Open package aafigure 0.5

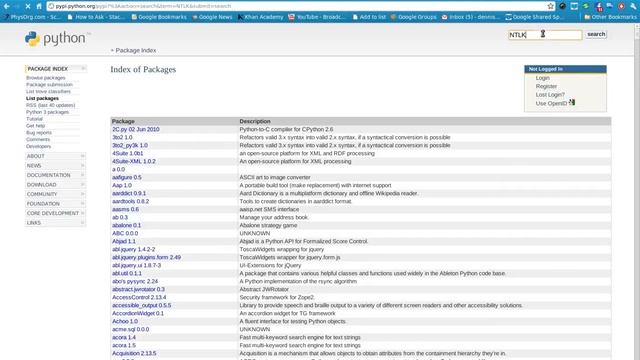[127, 177]
